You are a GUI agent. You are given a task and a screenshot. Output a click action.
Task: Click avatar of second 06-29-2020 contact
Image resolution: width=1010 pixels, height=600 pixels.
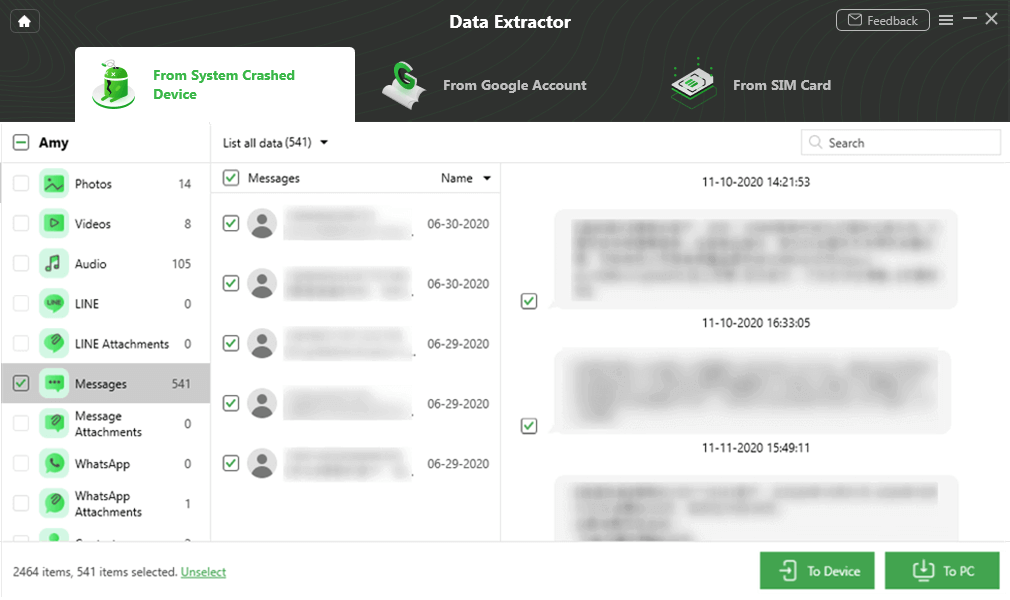(x=262, y=403)
